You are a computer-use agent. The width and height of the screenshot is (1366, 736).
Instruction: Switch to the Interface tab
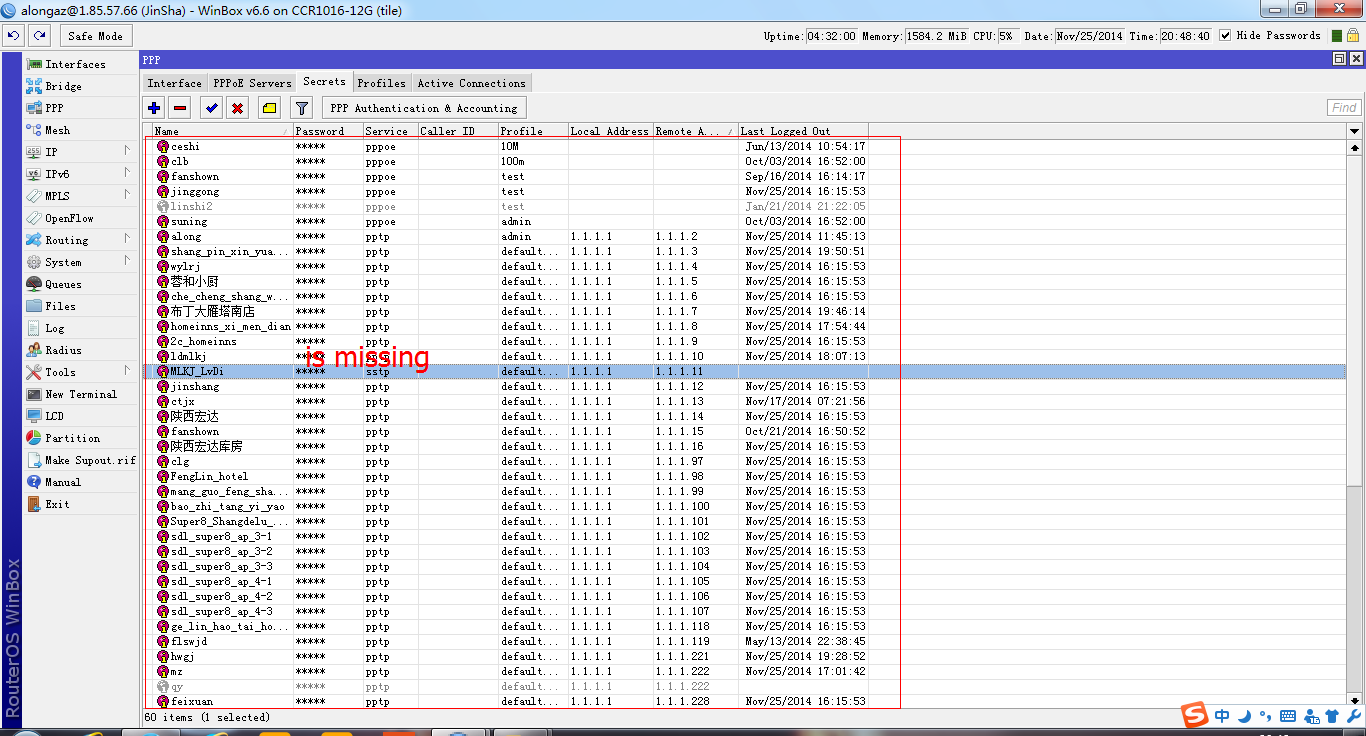click(175, 83)
